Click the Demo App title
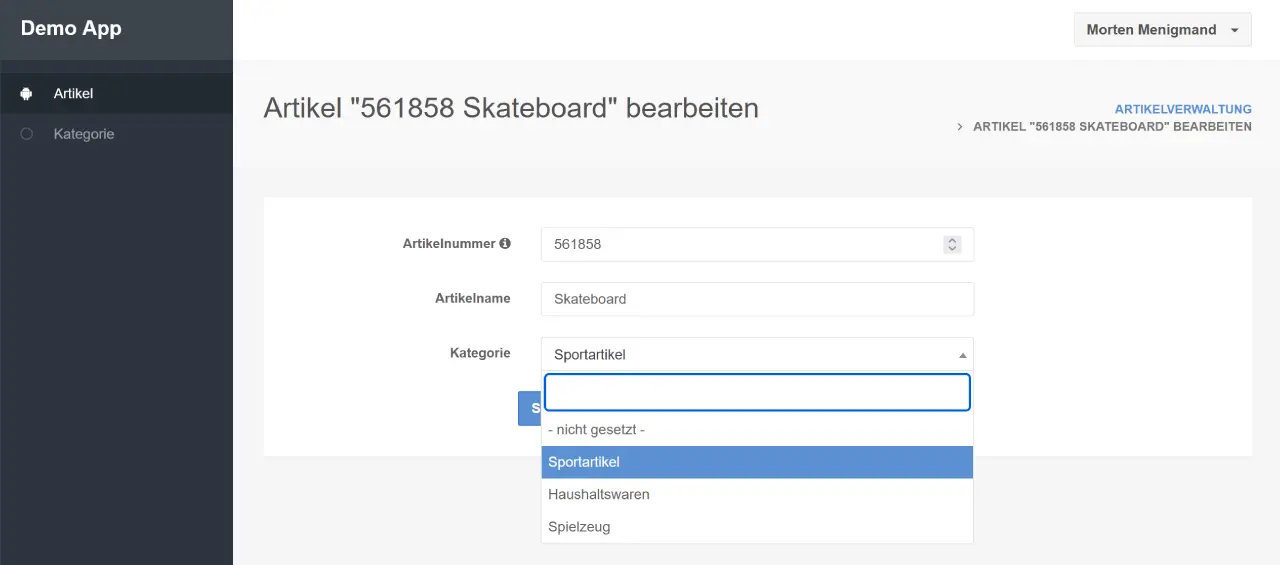The width and height of the screenshot is (1280, 565). coord(71,29)
